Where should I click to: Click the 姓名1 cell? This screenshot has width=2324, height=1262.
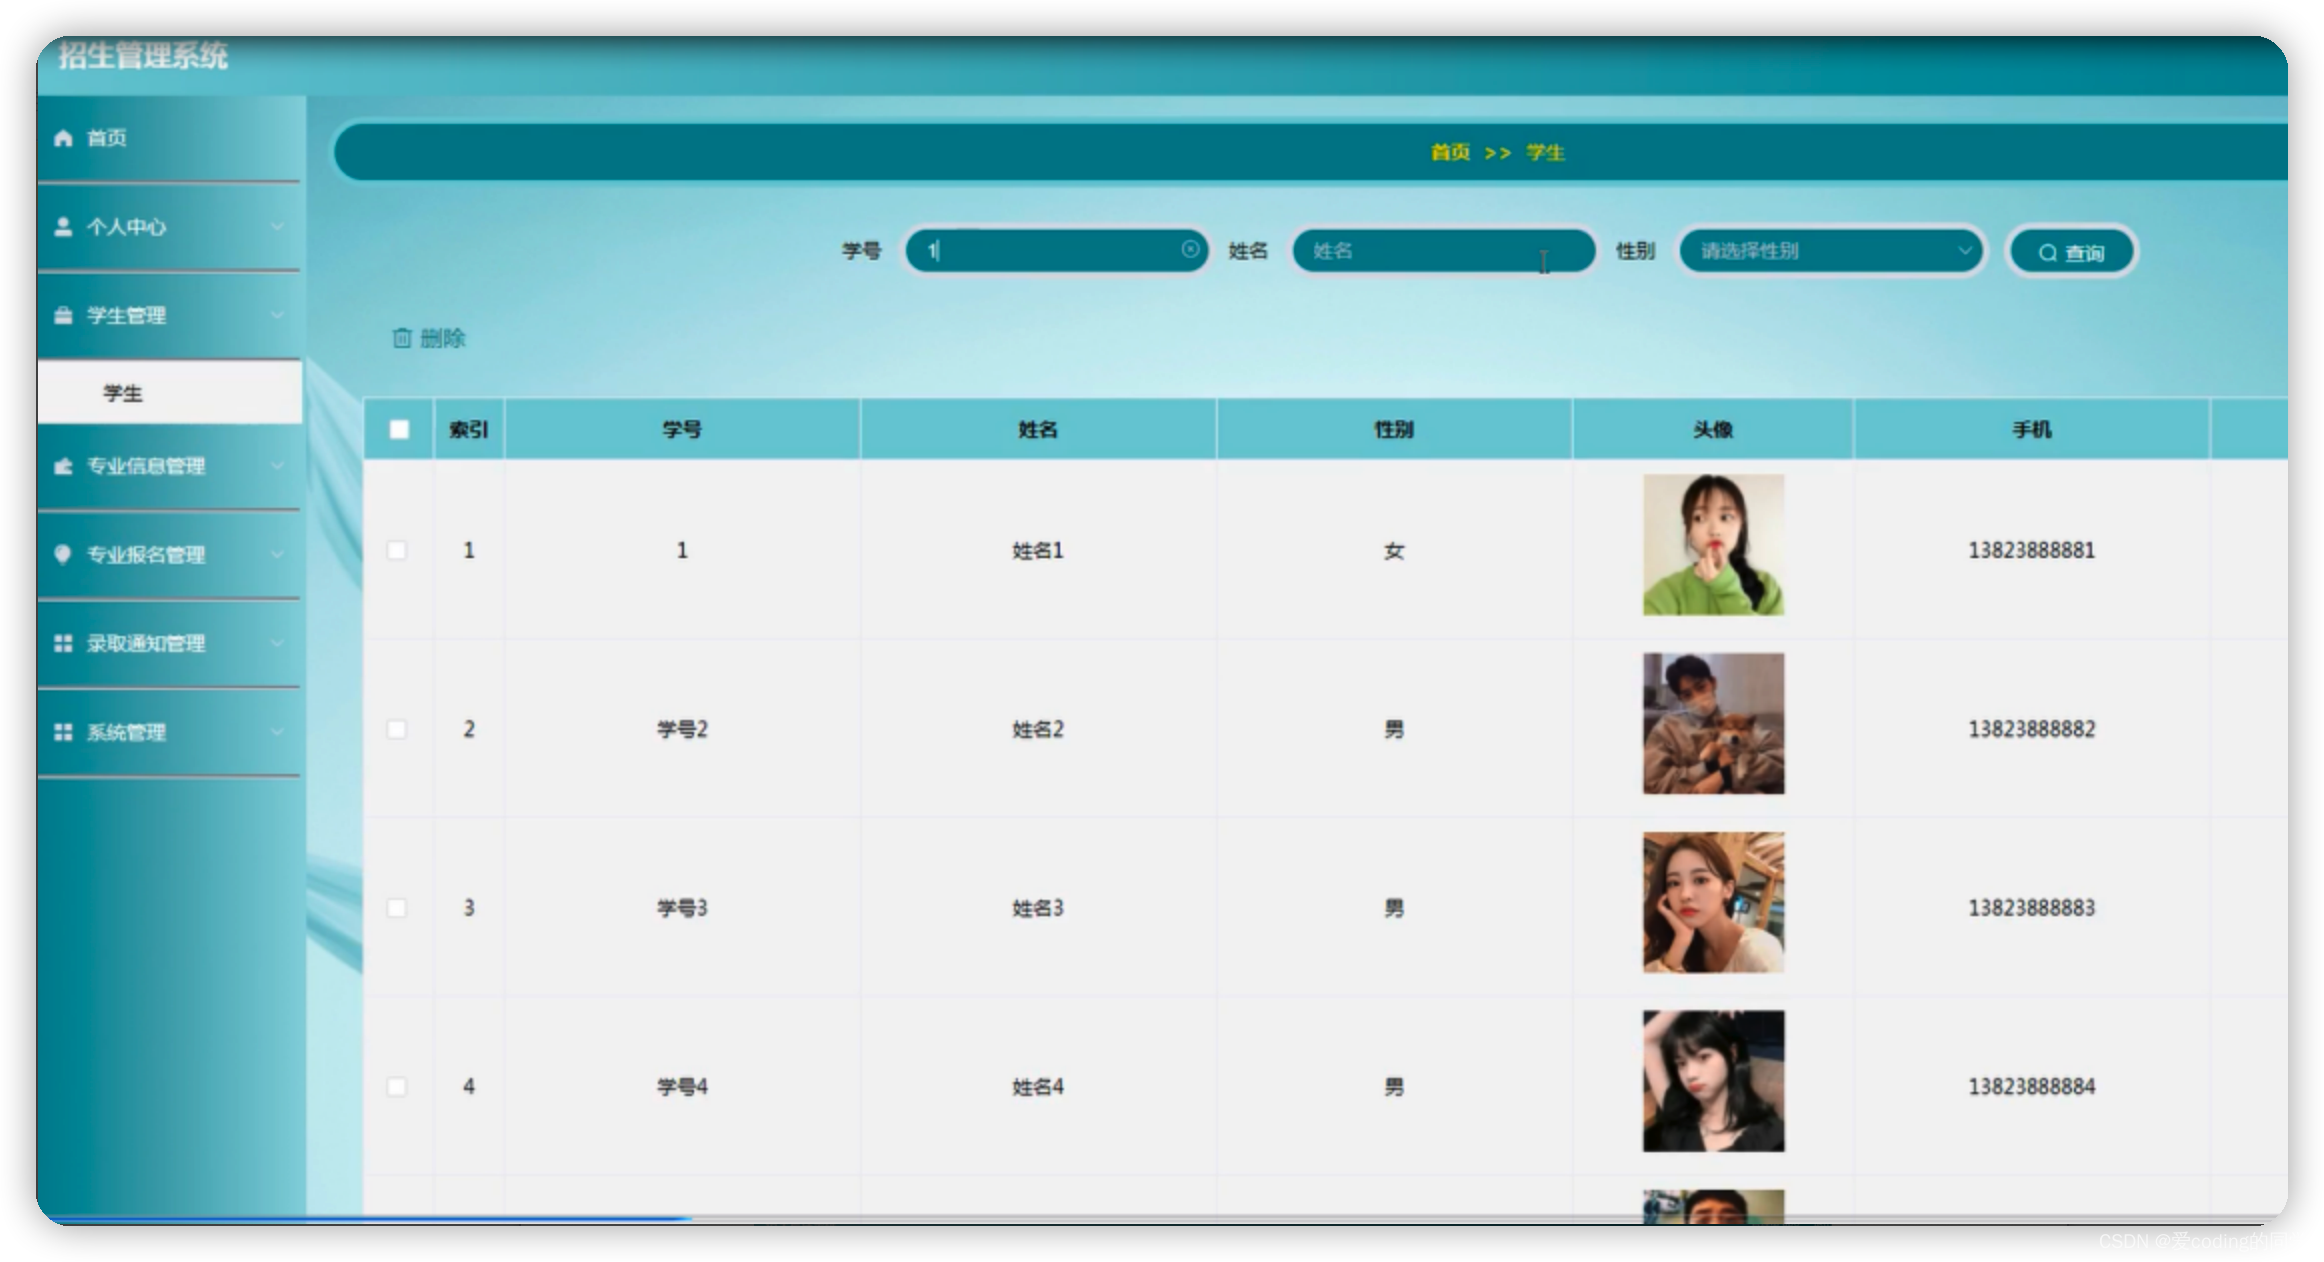click(x=1038, y=550)
